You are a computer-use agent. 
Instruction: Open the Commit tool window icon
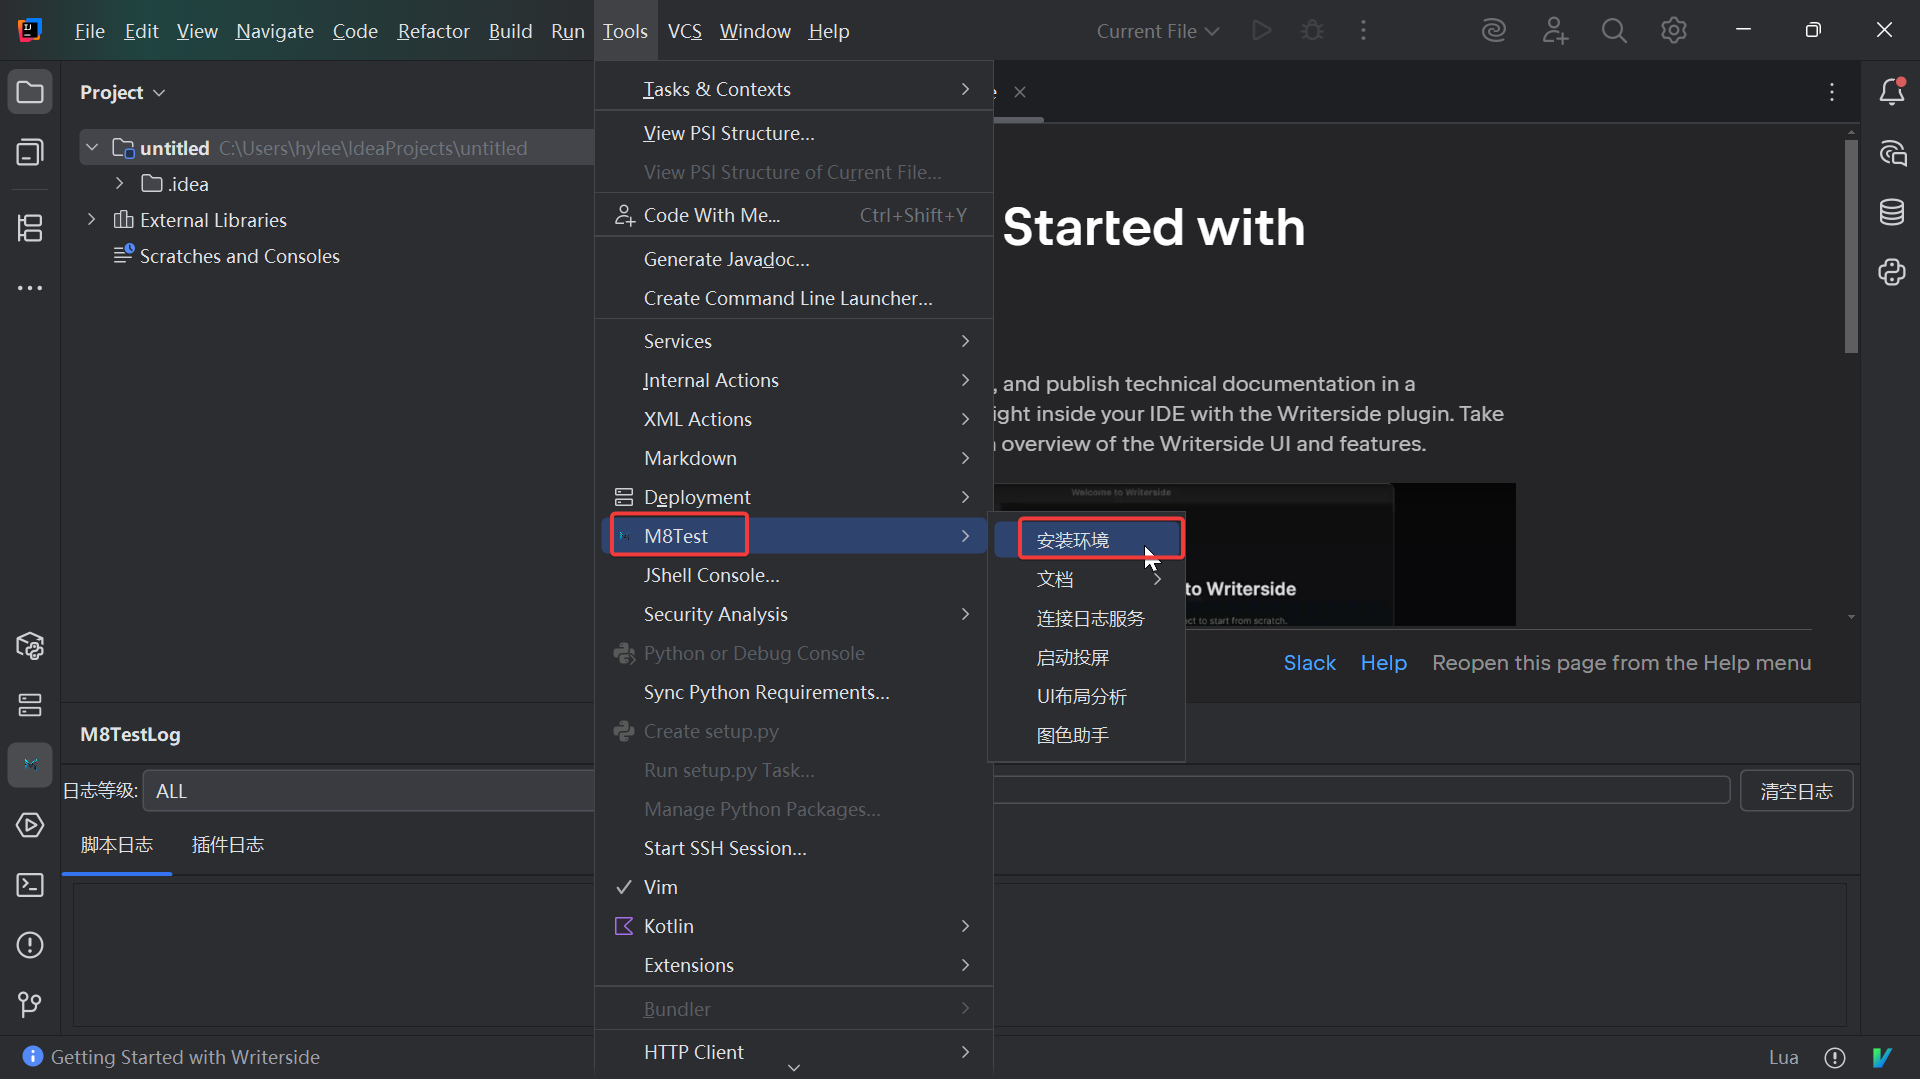click(30, 152)
